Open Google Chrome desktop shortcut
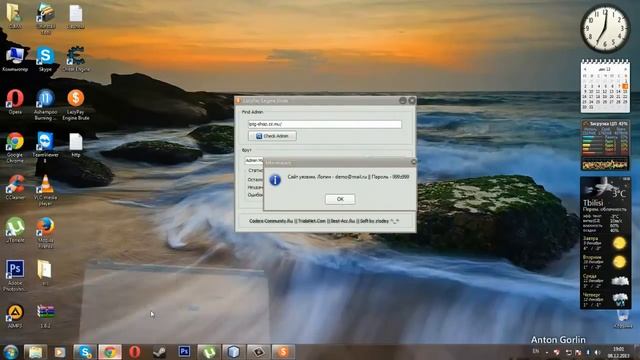This screenshot has height=360, width=640. [x=15, y=148]
